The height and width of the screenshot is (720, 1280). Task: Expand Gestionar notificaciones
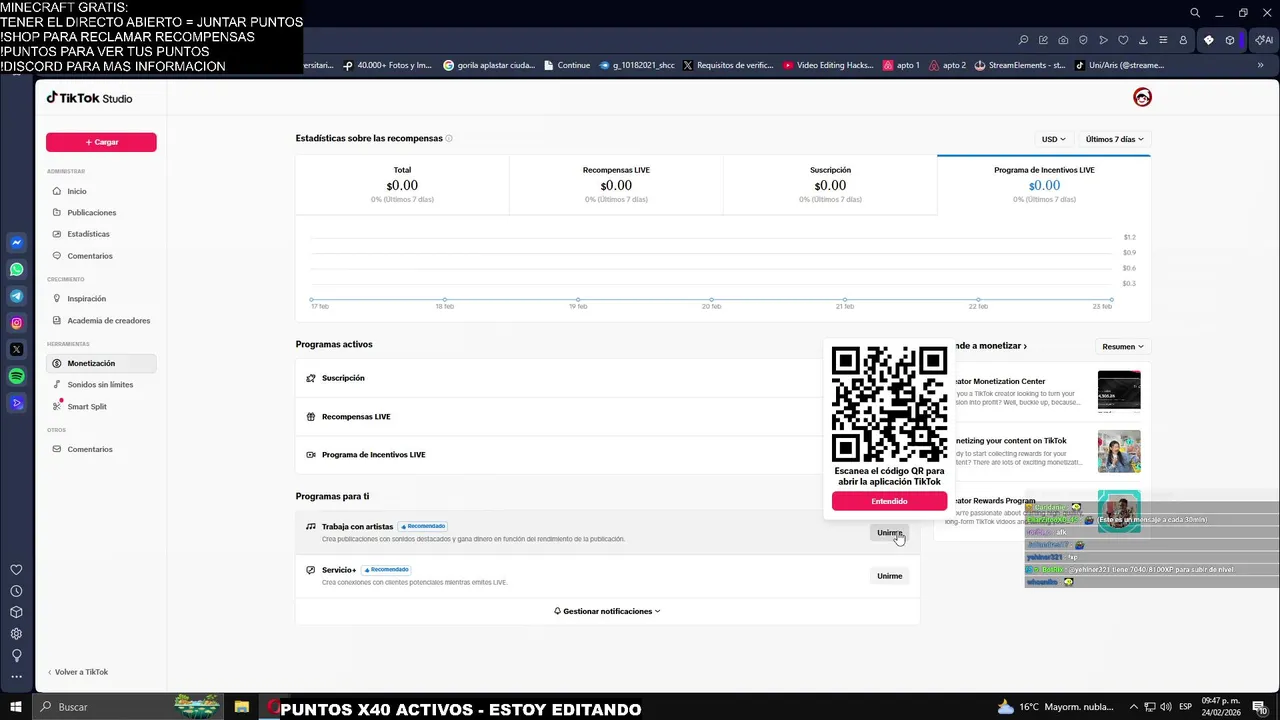pyautogui.click(x=607, y=611)
